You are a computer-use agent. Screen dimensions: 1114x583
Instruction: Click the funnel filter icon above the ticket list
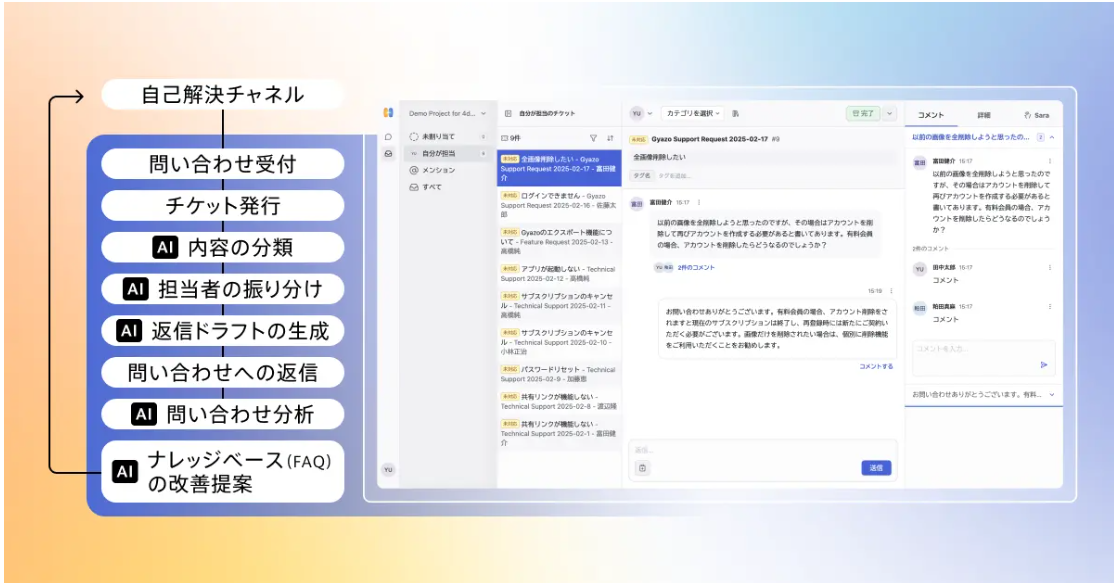point(593,137)
